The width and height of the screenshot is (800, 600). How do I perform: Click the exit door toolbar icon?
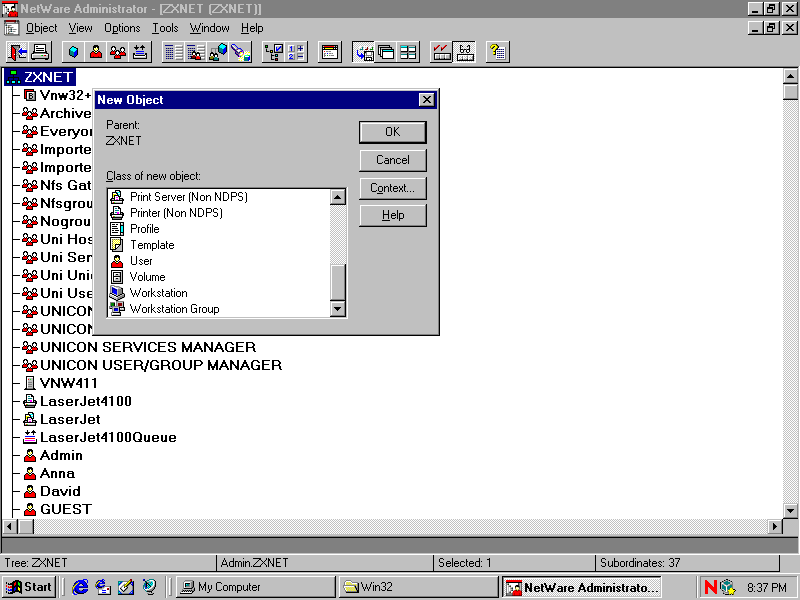pyautogui.click(x=17, y=52)
